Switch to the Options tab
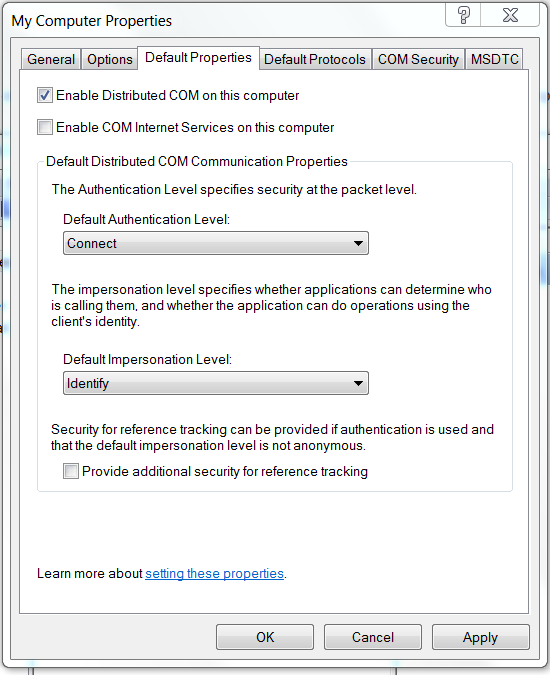The width and height of the screenshot is (550, 675). pyautogui.click(x=110, y=59)
